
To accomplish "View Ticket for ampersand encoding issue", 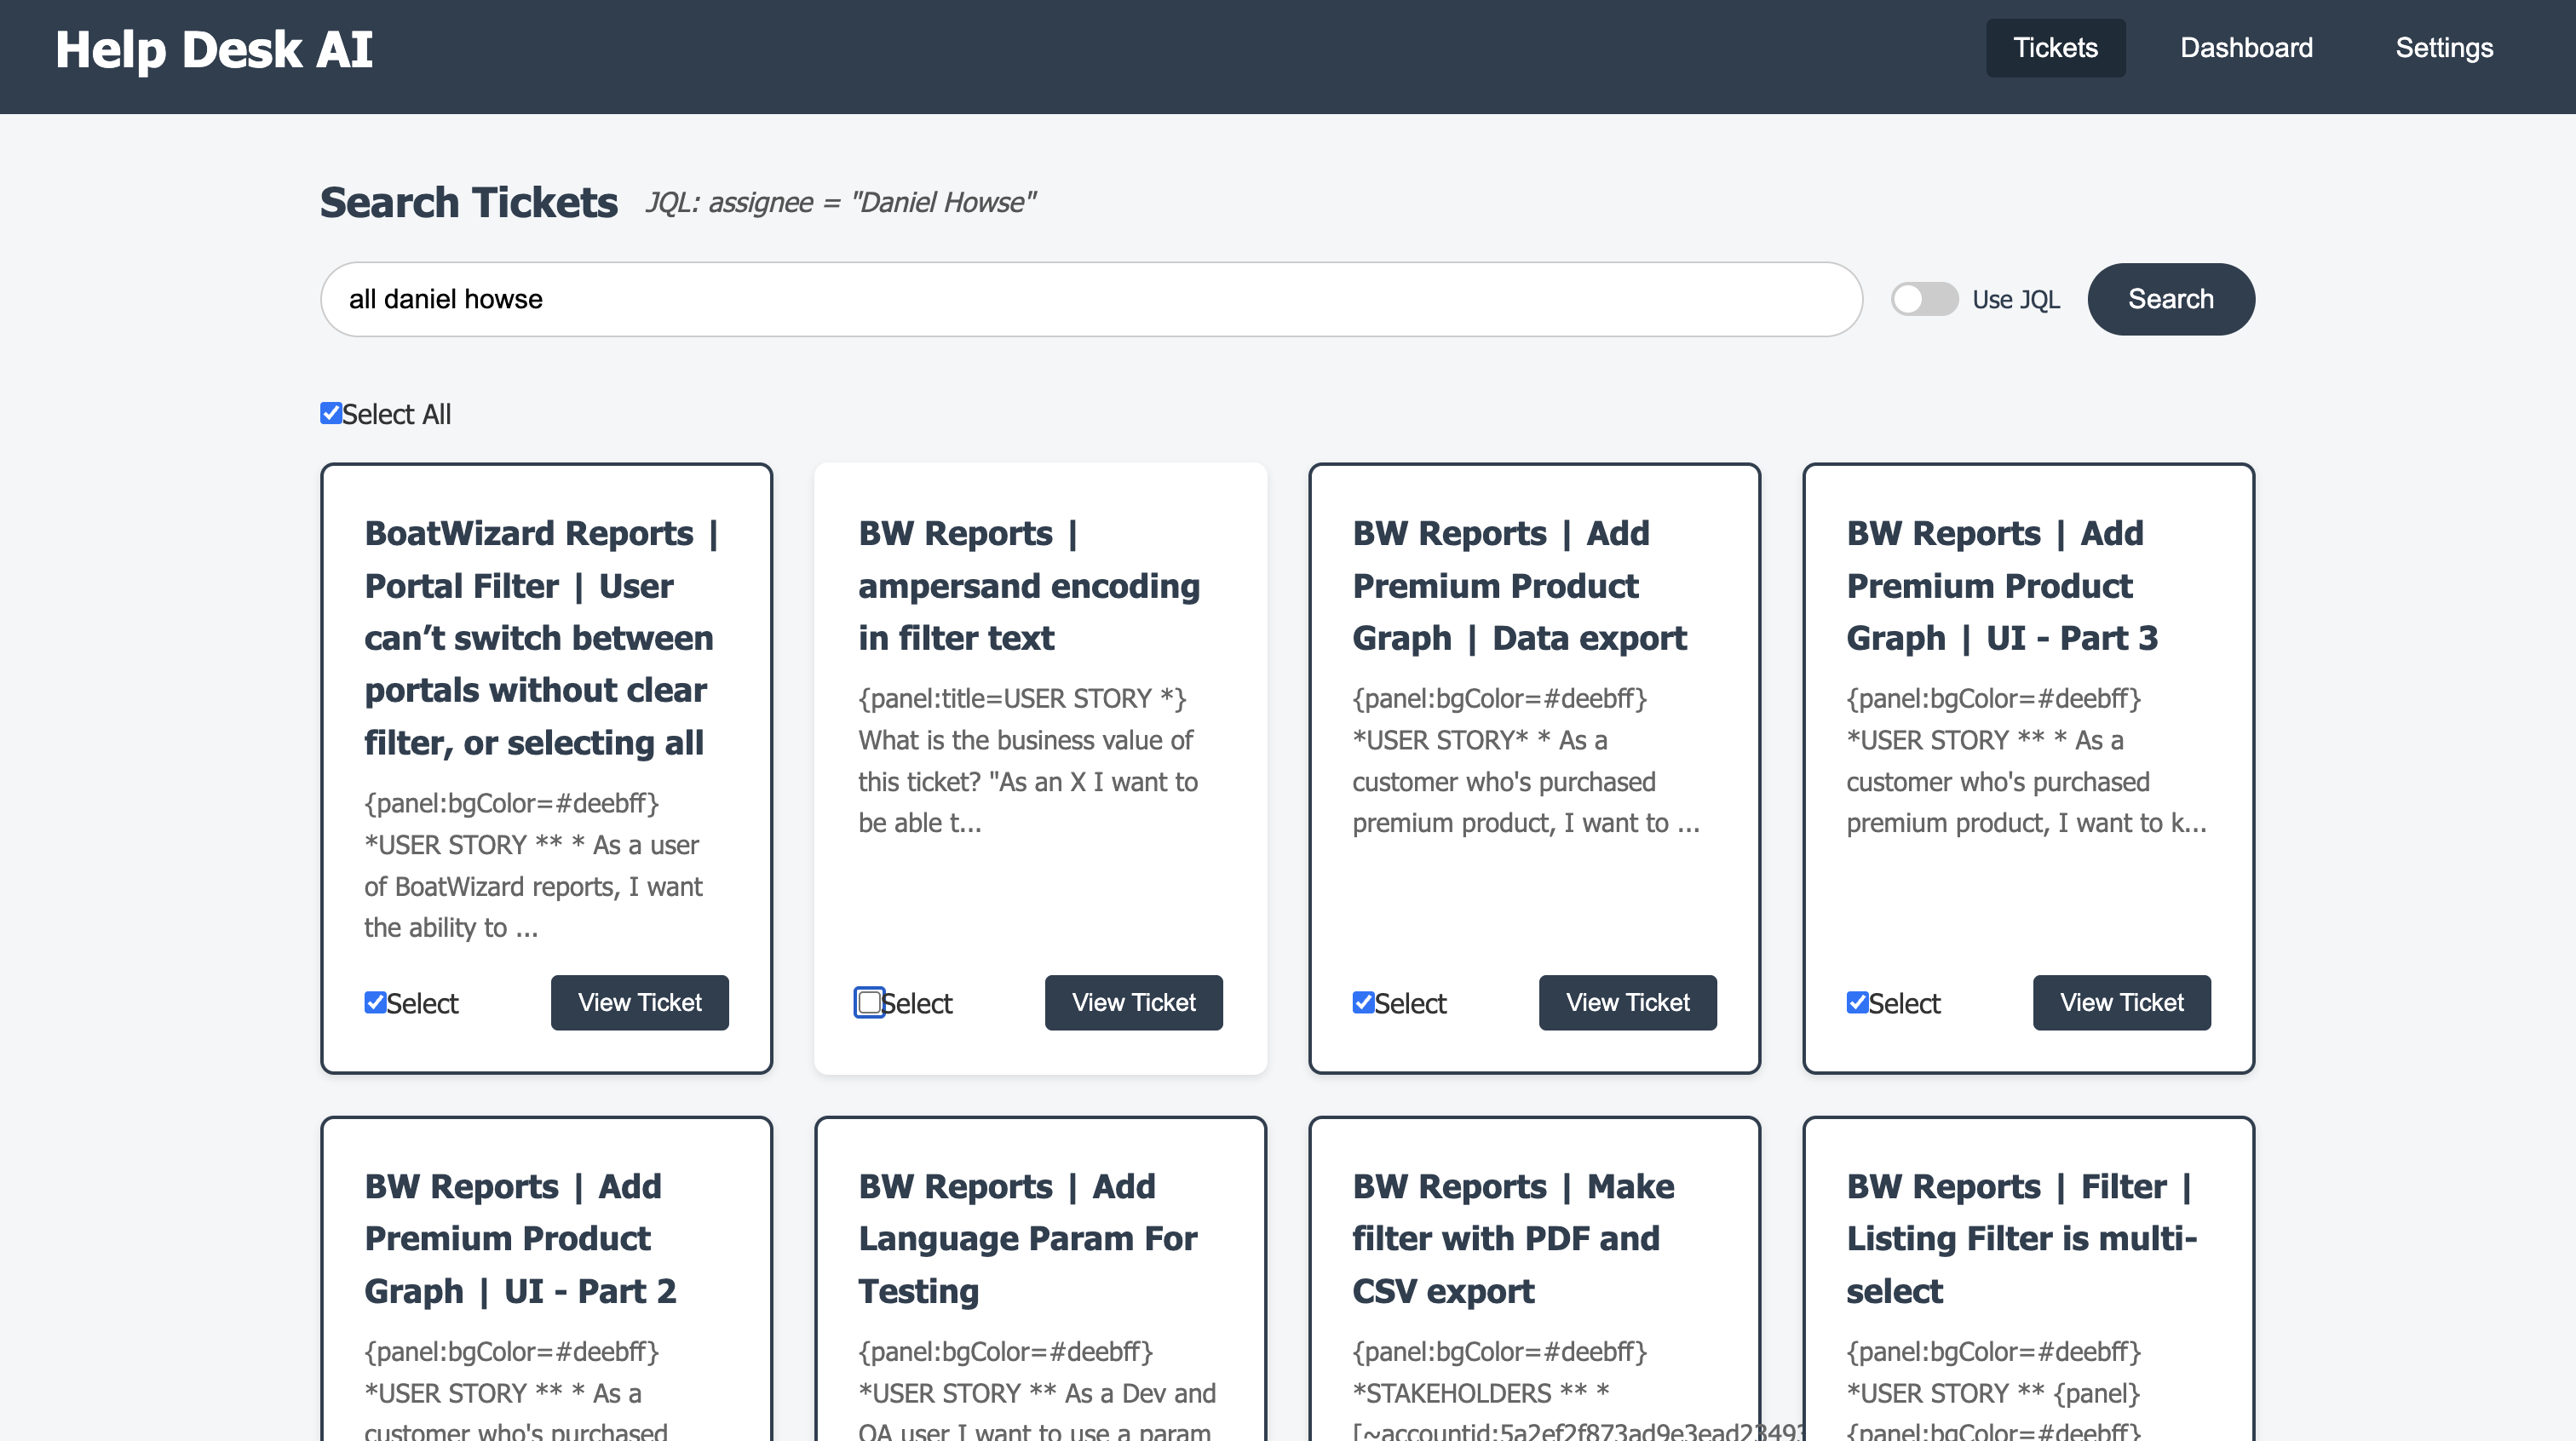I will (x=1133, y=1002).
